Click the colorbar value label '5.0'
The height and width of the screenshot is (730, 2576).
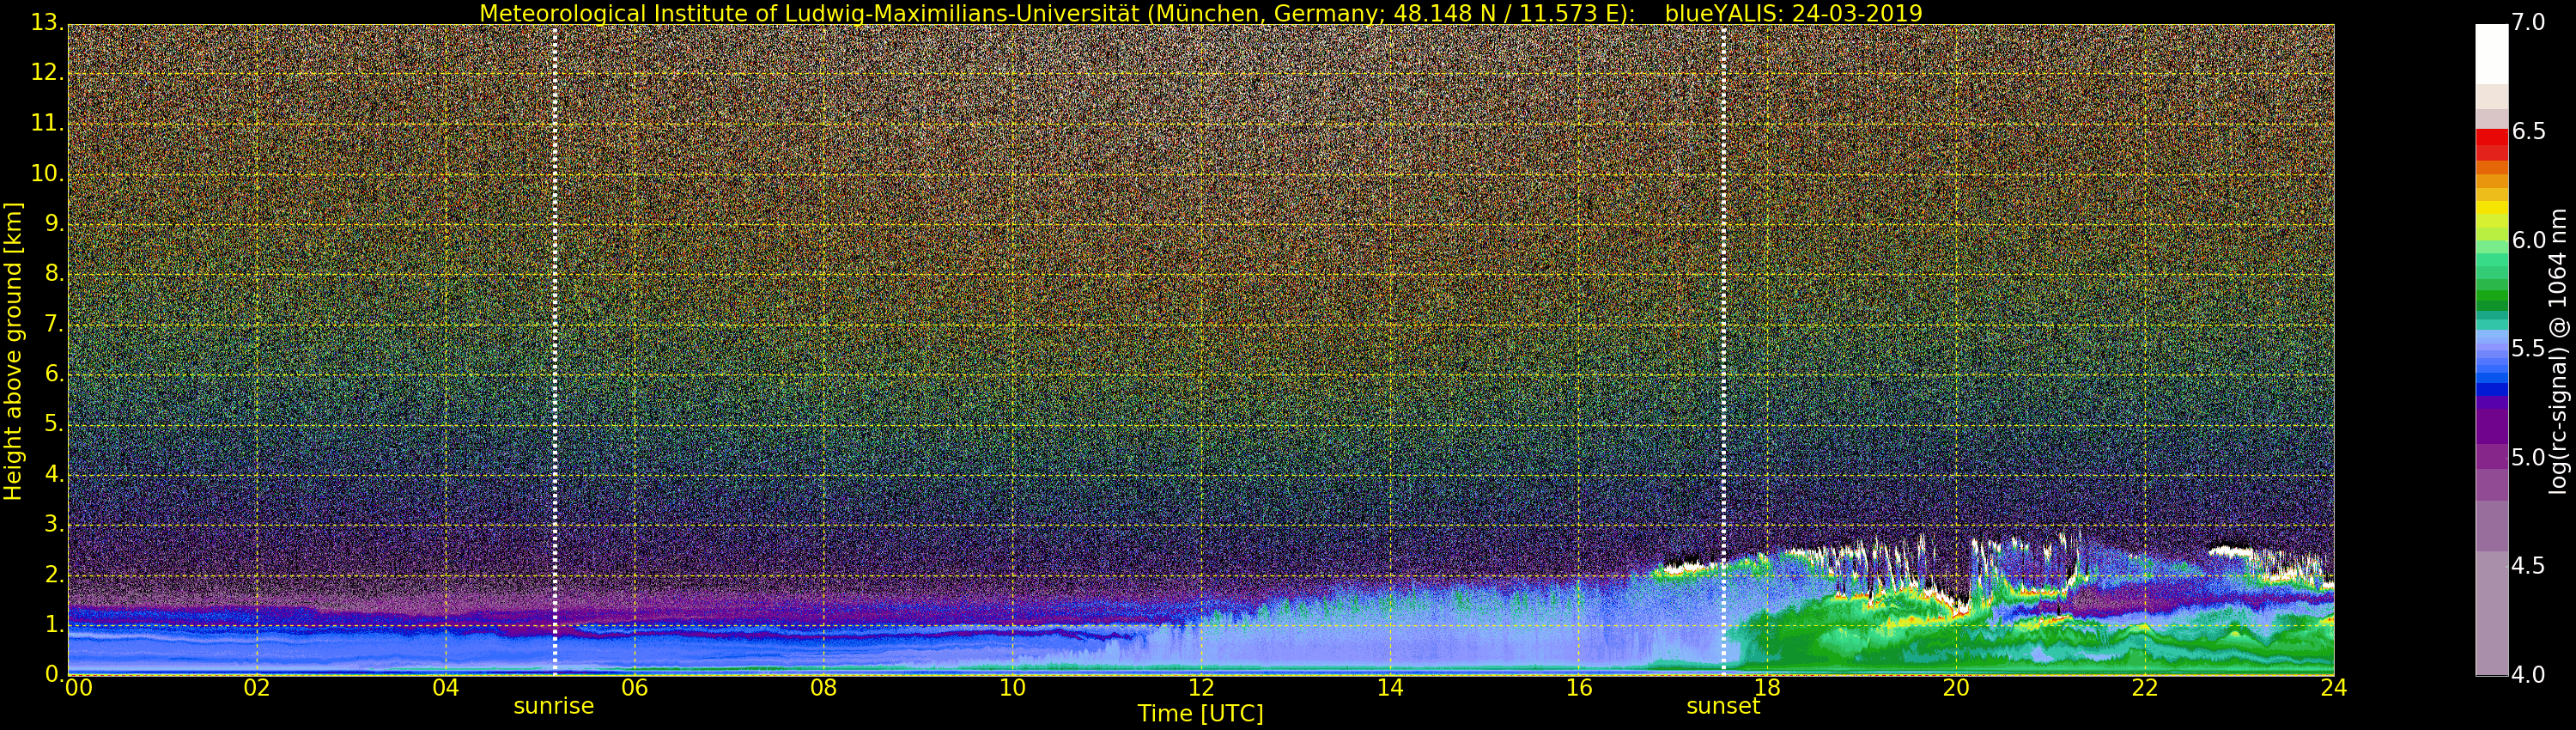coord(2528,457)
